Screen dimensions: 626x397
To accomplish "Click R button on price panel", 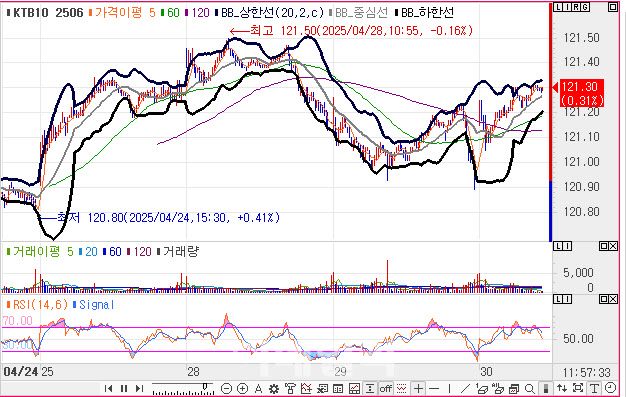I will (575, 7).
